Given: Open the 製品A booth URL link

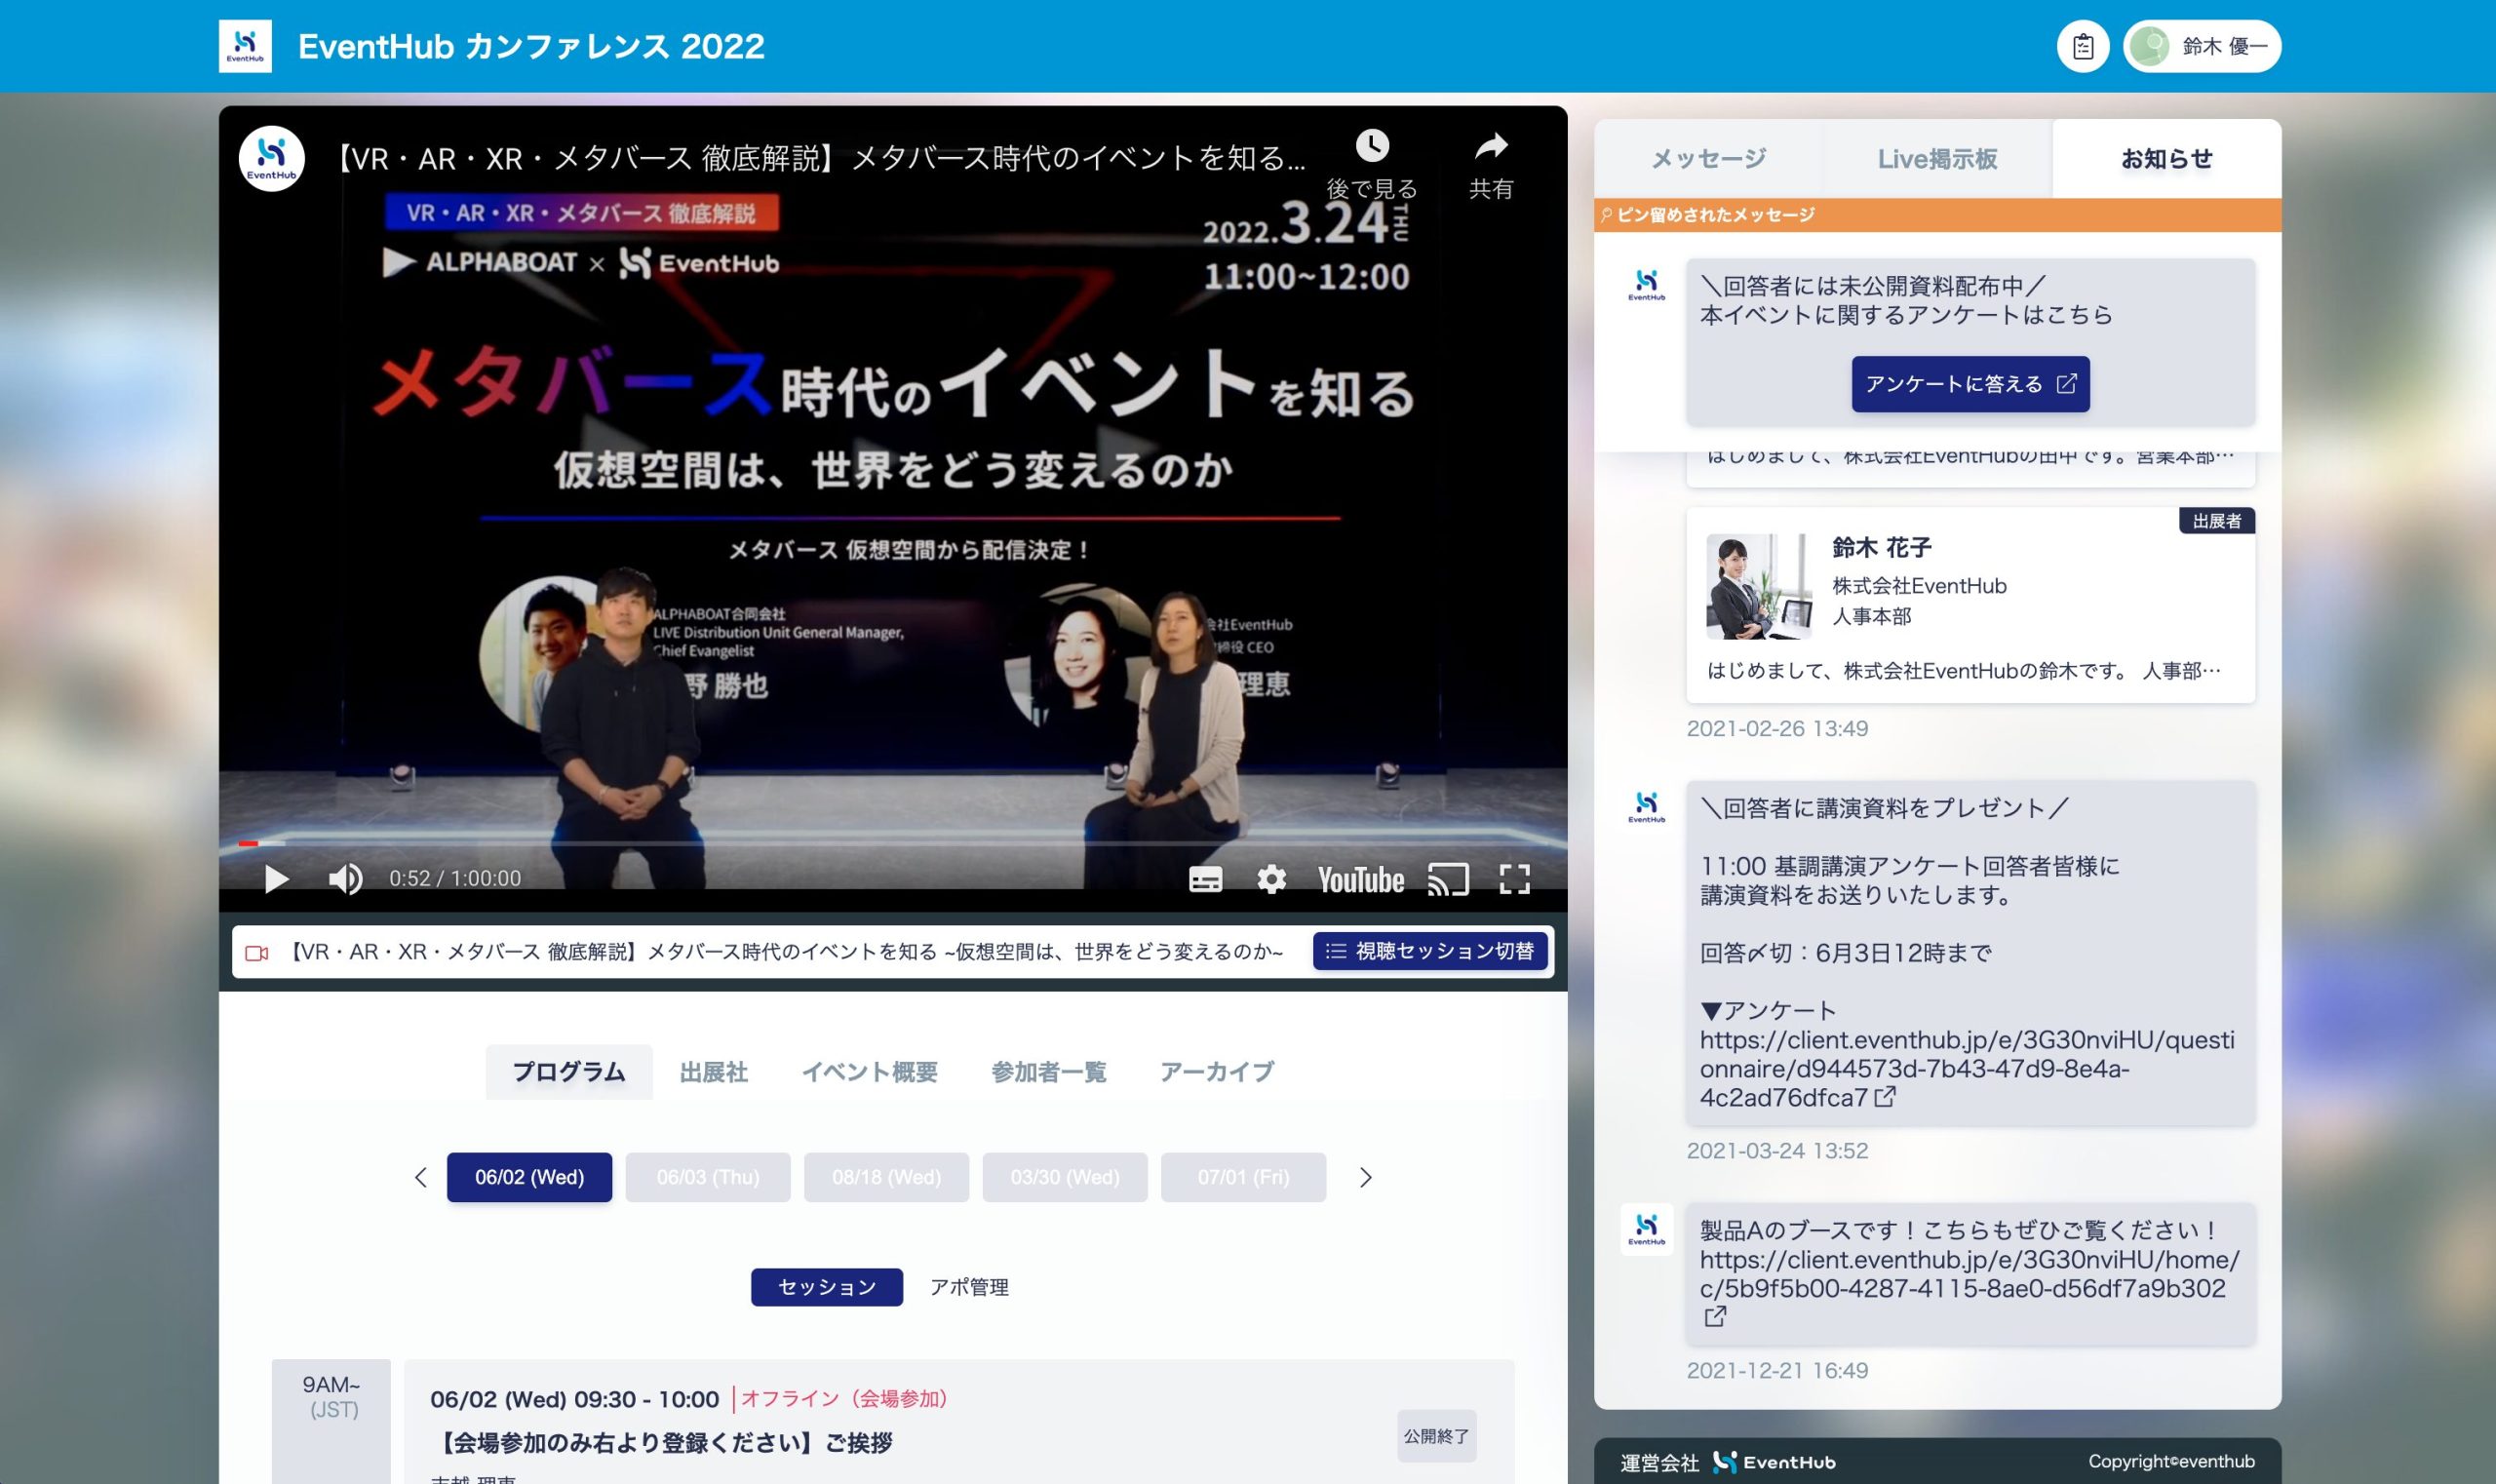Looking at the screenshot, I should pyautogui.click(x=1969, y=1274).
